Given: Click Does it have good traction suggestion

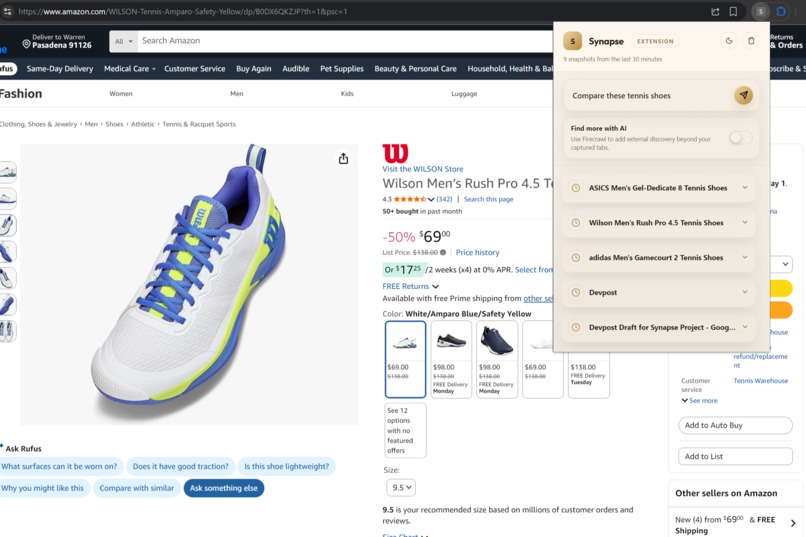Looking at the screenshot, I should click(180, 467).
